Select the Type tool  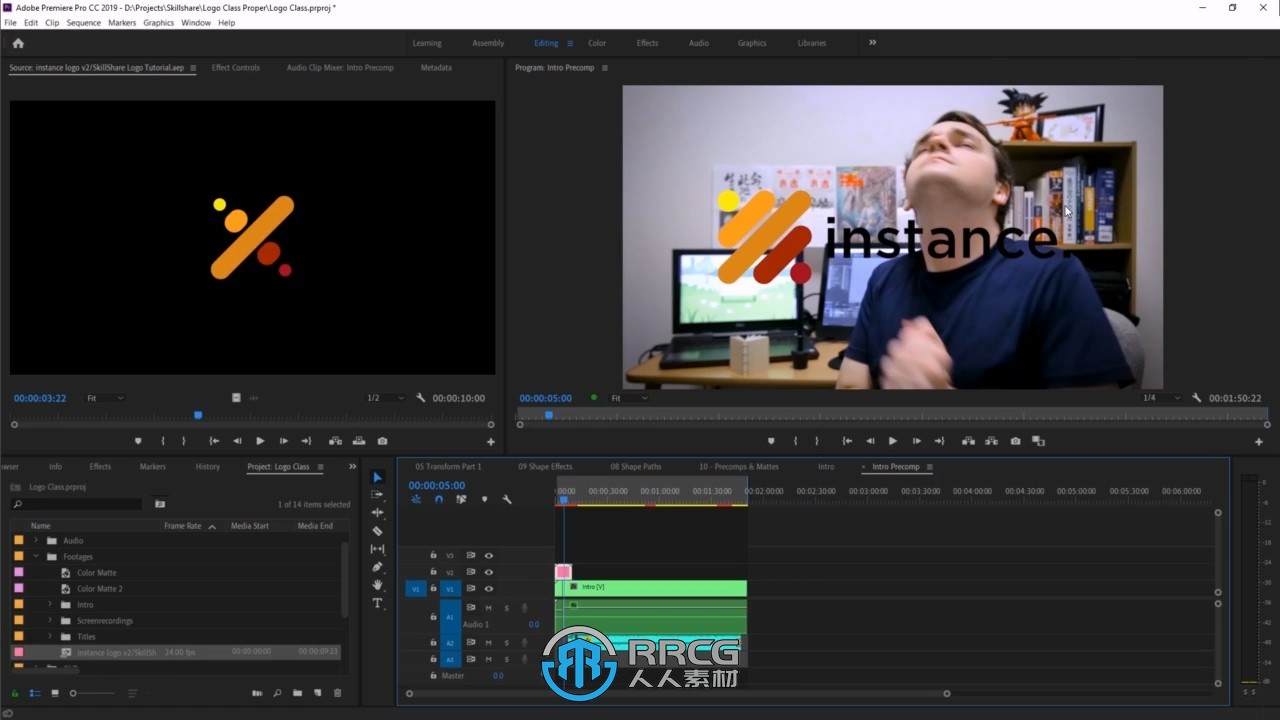[377, 603]
